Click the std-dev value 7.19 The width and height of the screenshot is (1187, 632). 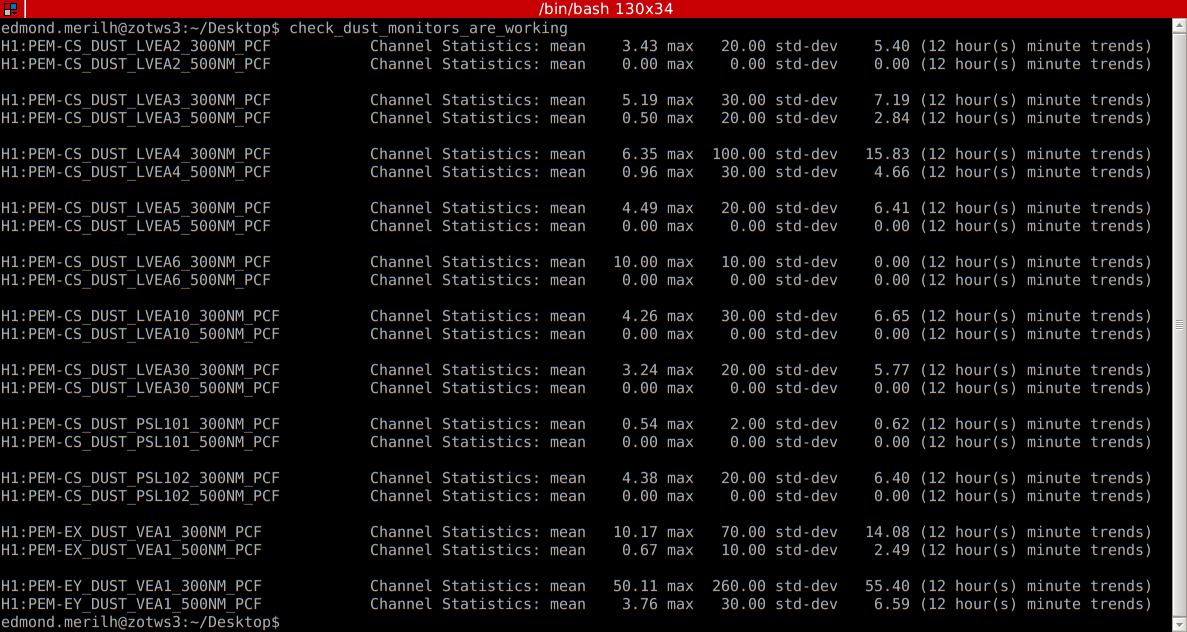(892, 100)
